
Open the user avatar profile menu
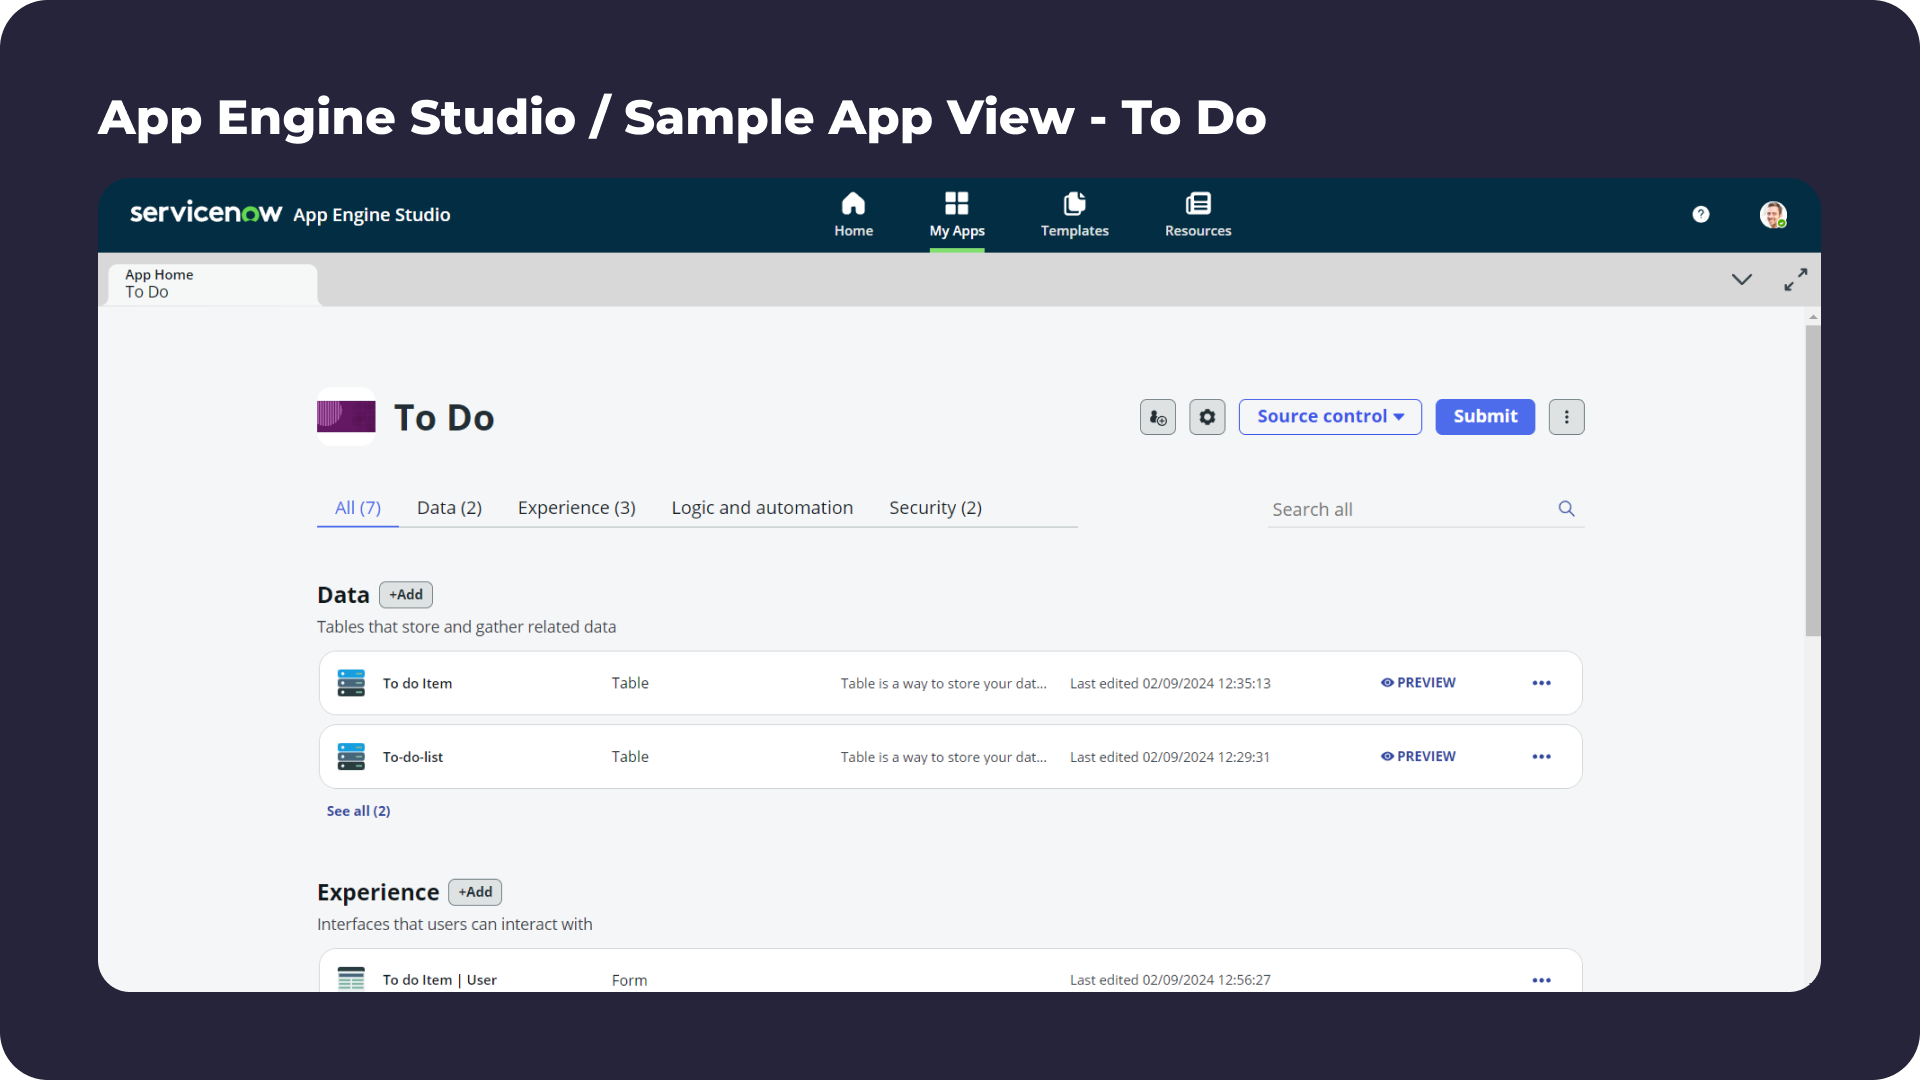click(1773, 214)
